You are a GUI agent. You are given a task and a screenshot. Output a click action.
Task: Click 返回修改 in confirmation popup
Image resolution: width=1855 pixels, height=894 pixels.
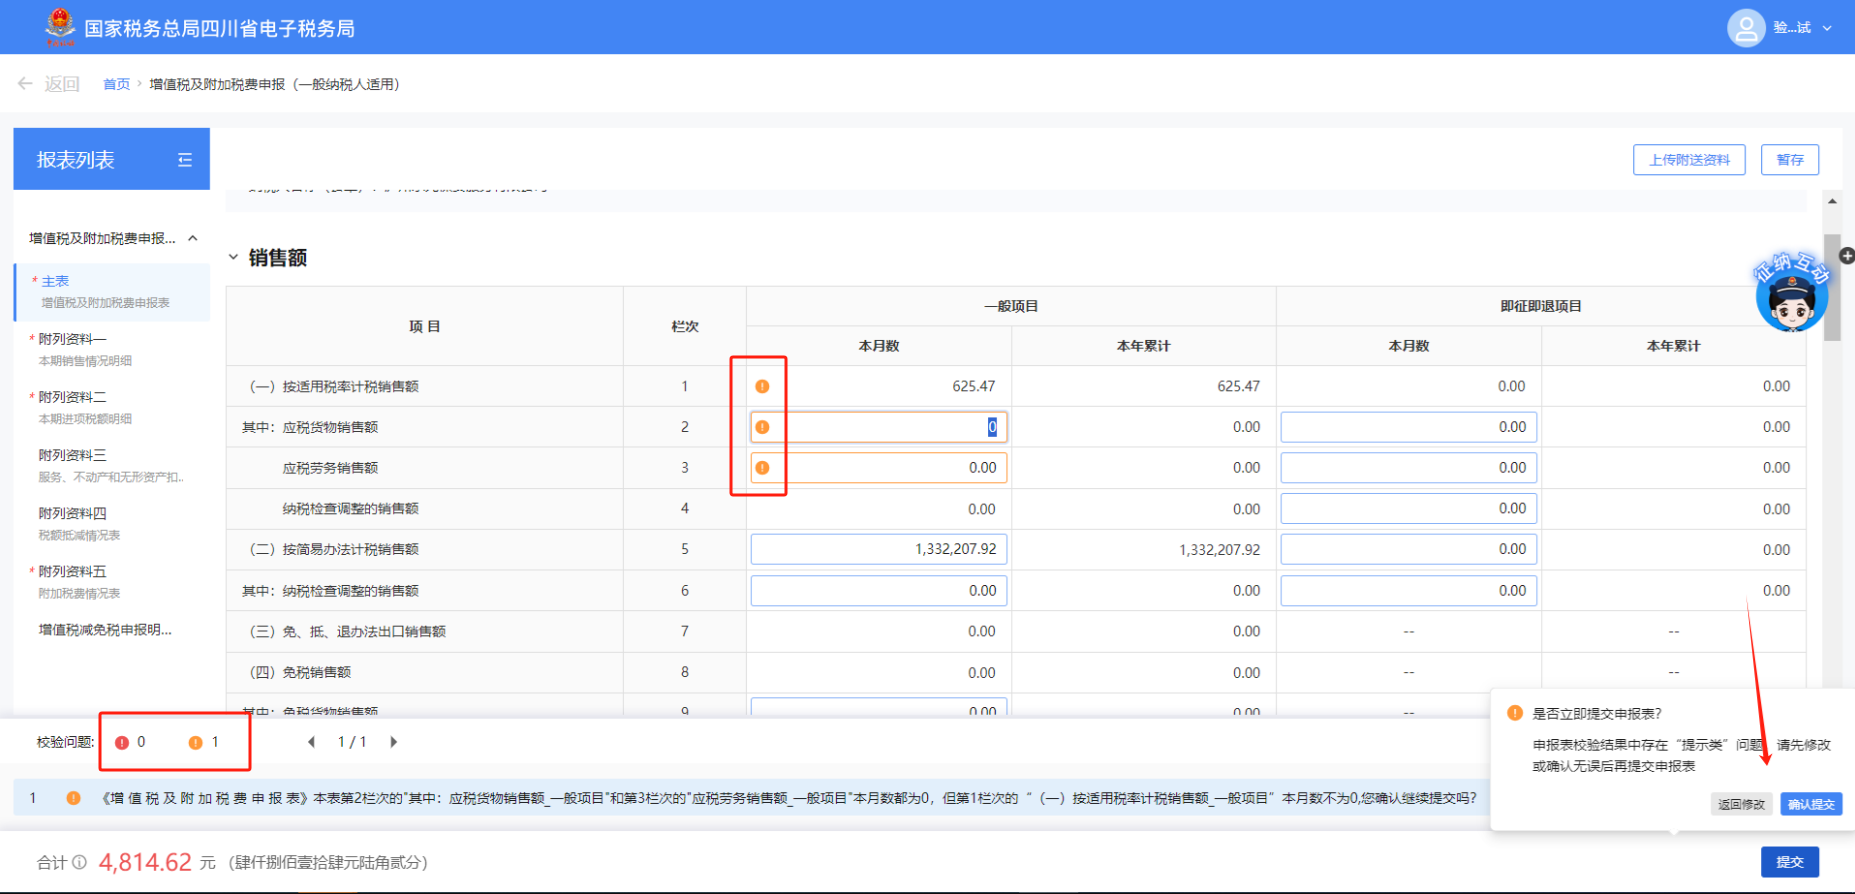pos(1741,804)
